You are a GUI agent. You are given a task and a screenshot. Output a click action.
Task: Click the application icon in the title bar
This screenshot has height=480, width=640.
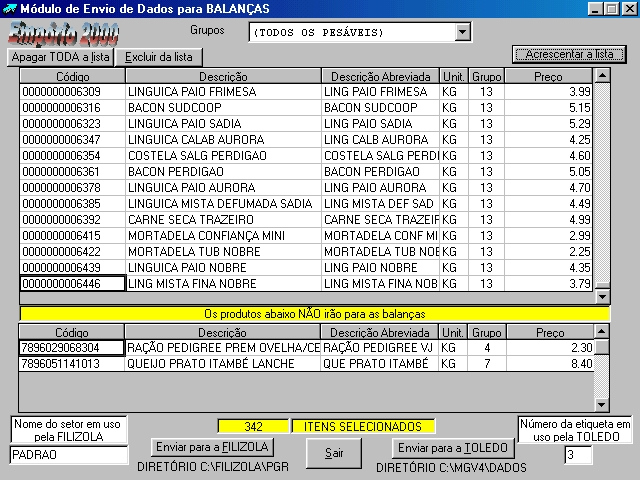[9, 9]
